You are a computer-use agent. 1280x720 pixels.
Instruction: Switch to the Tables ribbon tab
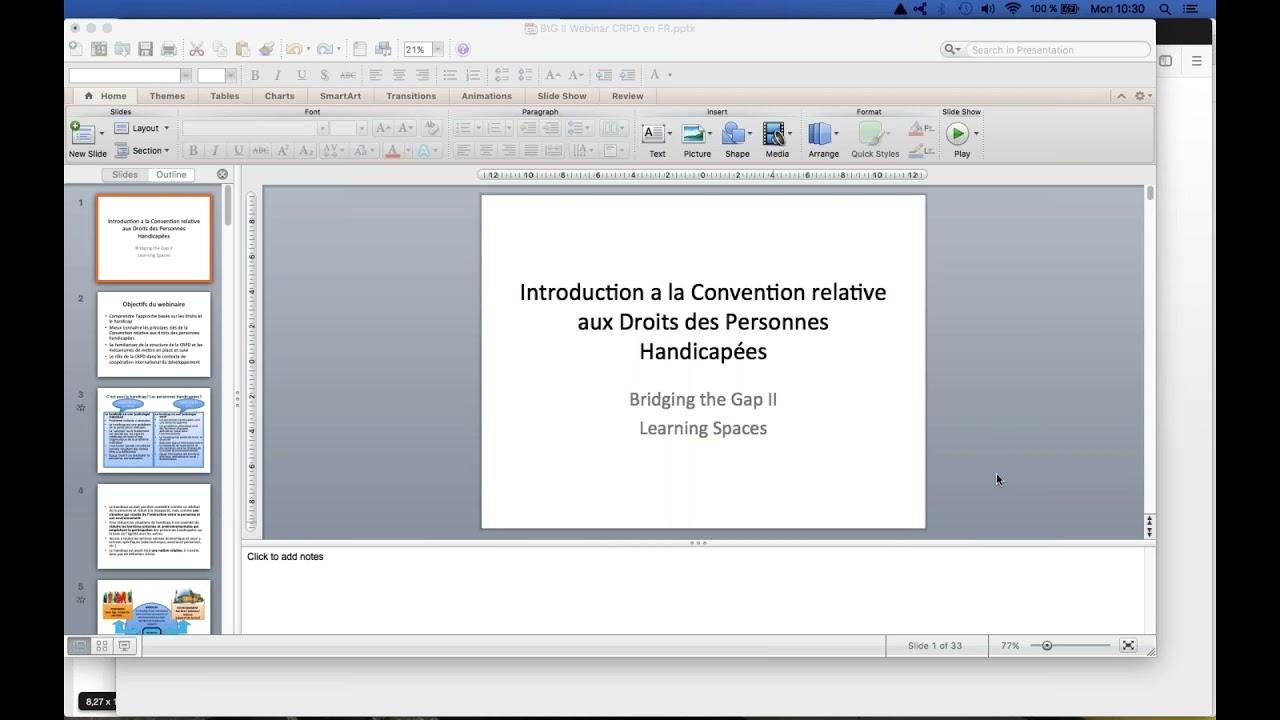(x=224, y=96)
